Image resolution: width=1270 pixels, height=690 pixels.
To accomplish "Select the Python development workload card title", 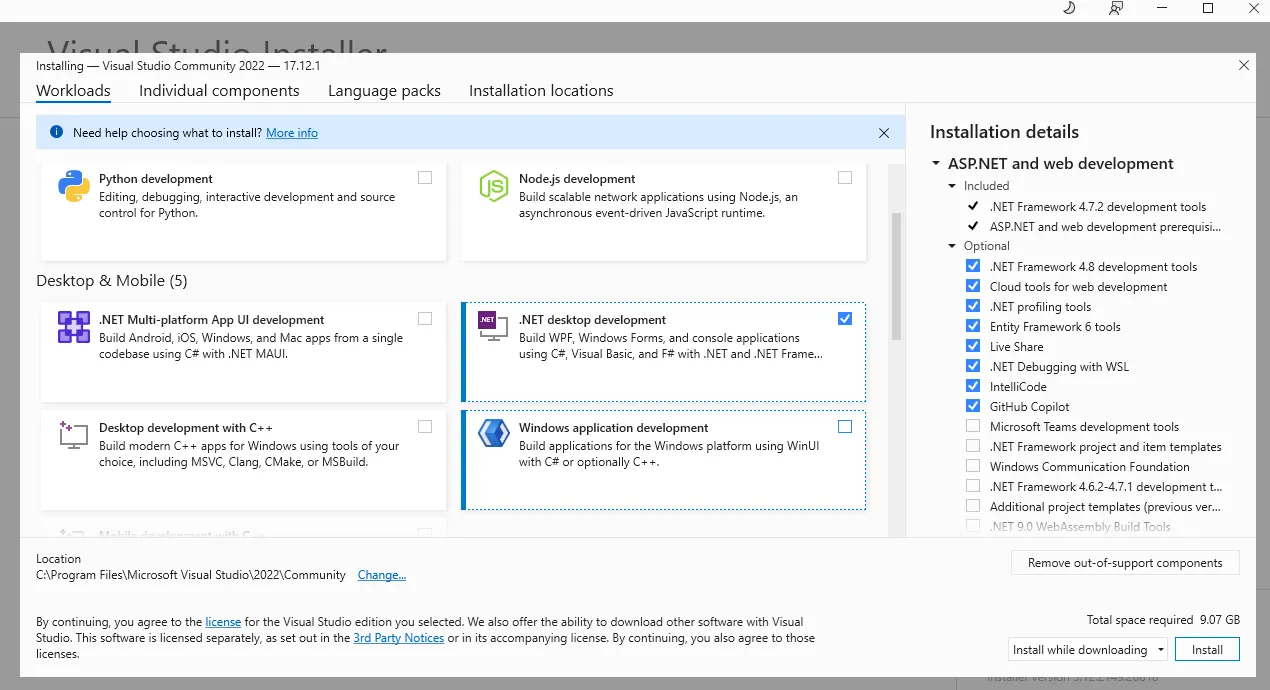I will tap(156, 179).
